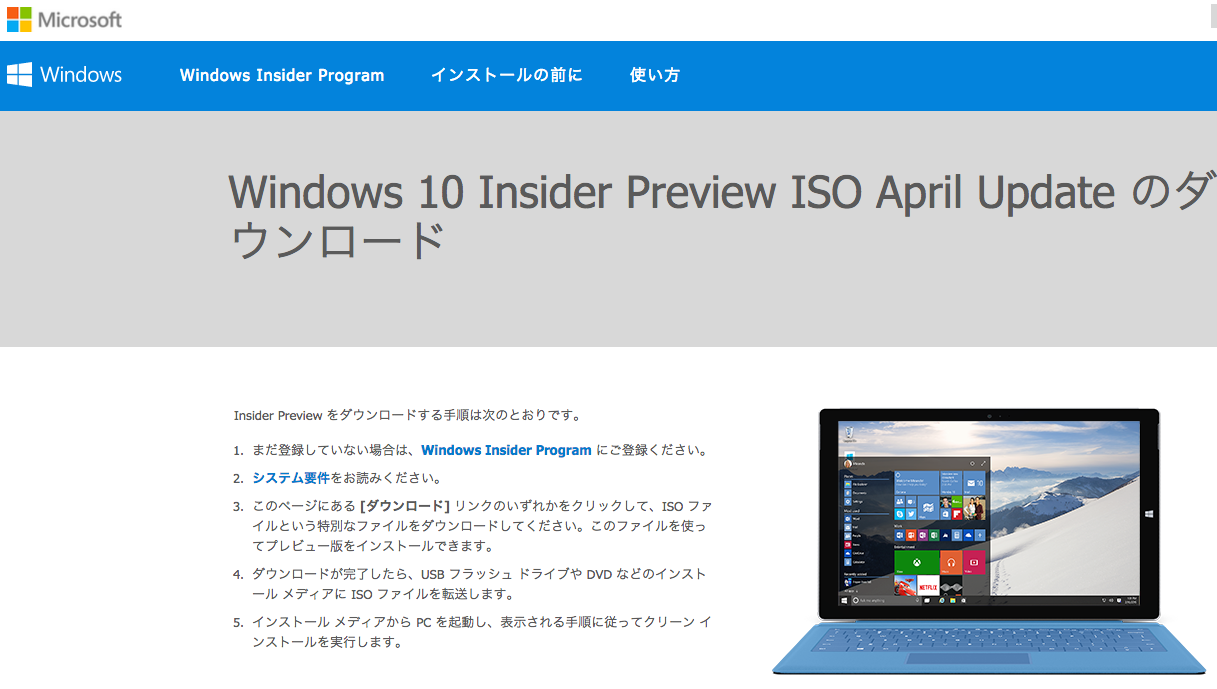The image size is (1217, 689).
Task: Click the Microsoft logo in the header
Action: tap(64, 19)
